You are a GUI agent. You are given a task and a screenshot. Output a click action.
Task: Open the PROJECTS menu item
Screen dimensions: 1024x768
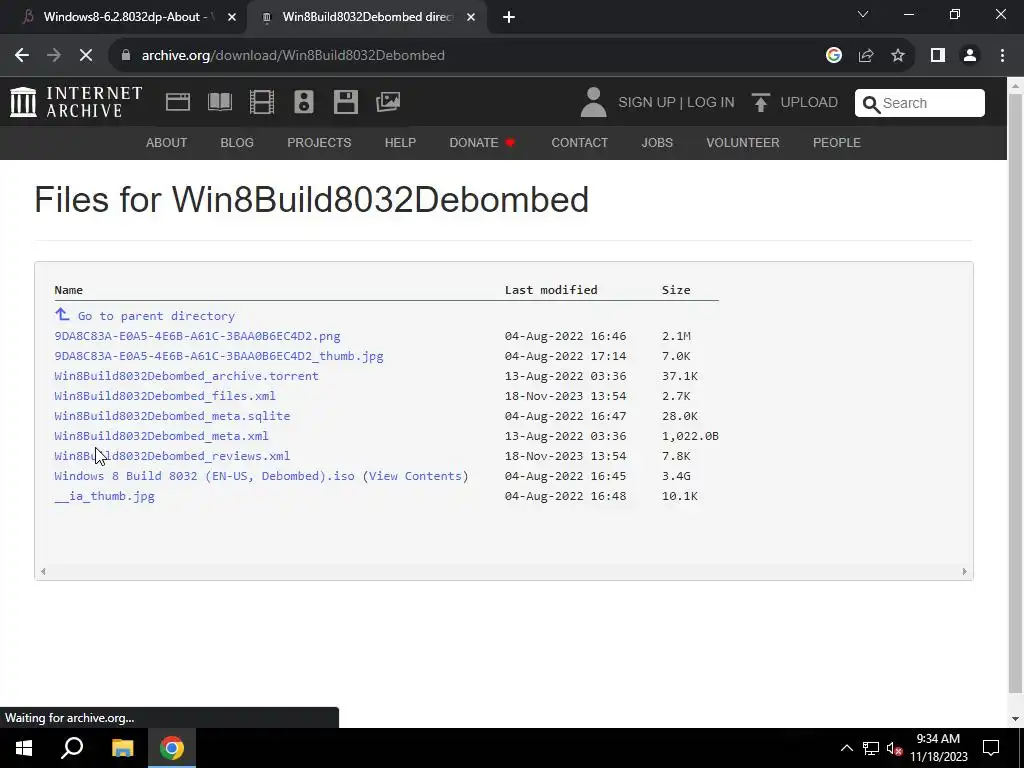pos(319,142)
